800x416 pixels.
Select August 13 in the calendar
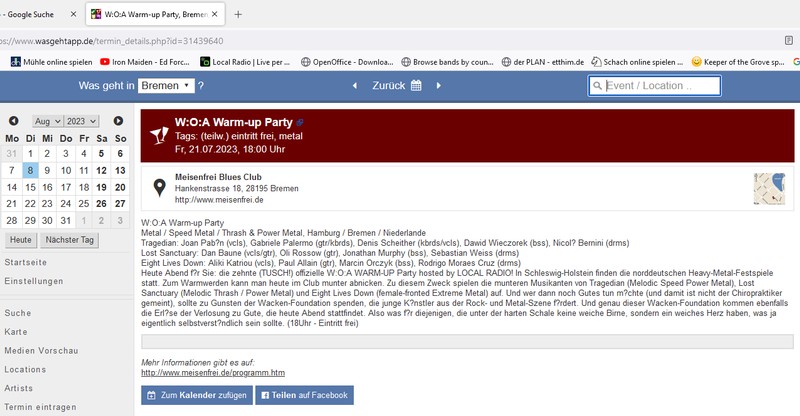[x=120, y=170]
